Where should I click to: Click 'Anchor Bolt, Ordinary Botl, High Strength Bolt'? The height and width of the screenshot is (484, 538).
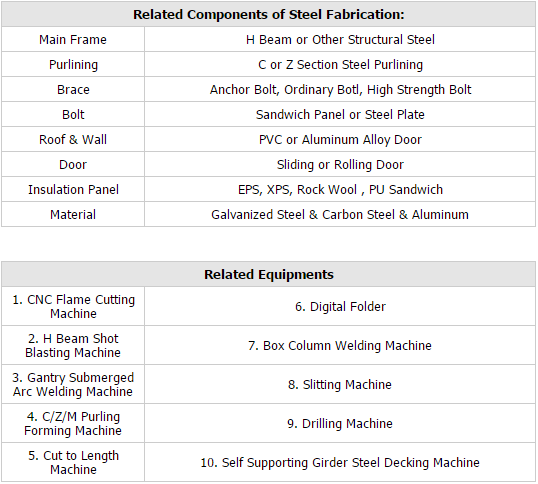(x=340, y=90)
